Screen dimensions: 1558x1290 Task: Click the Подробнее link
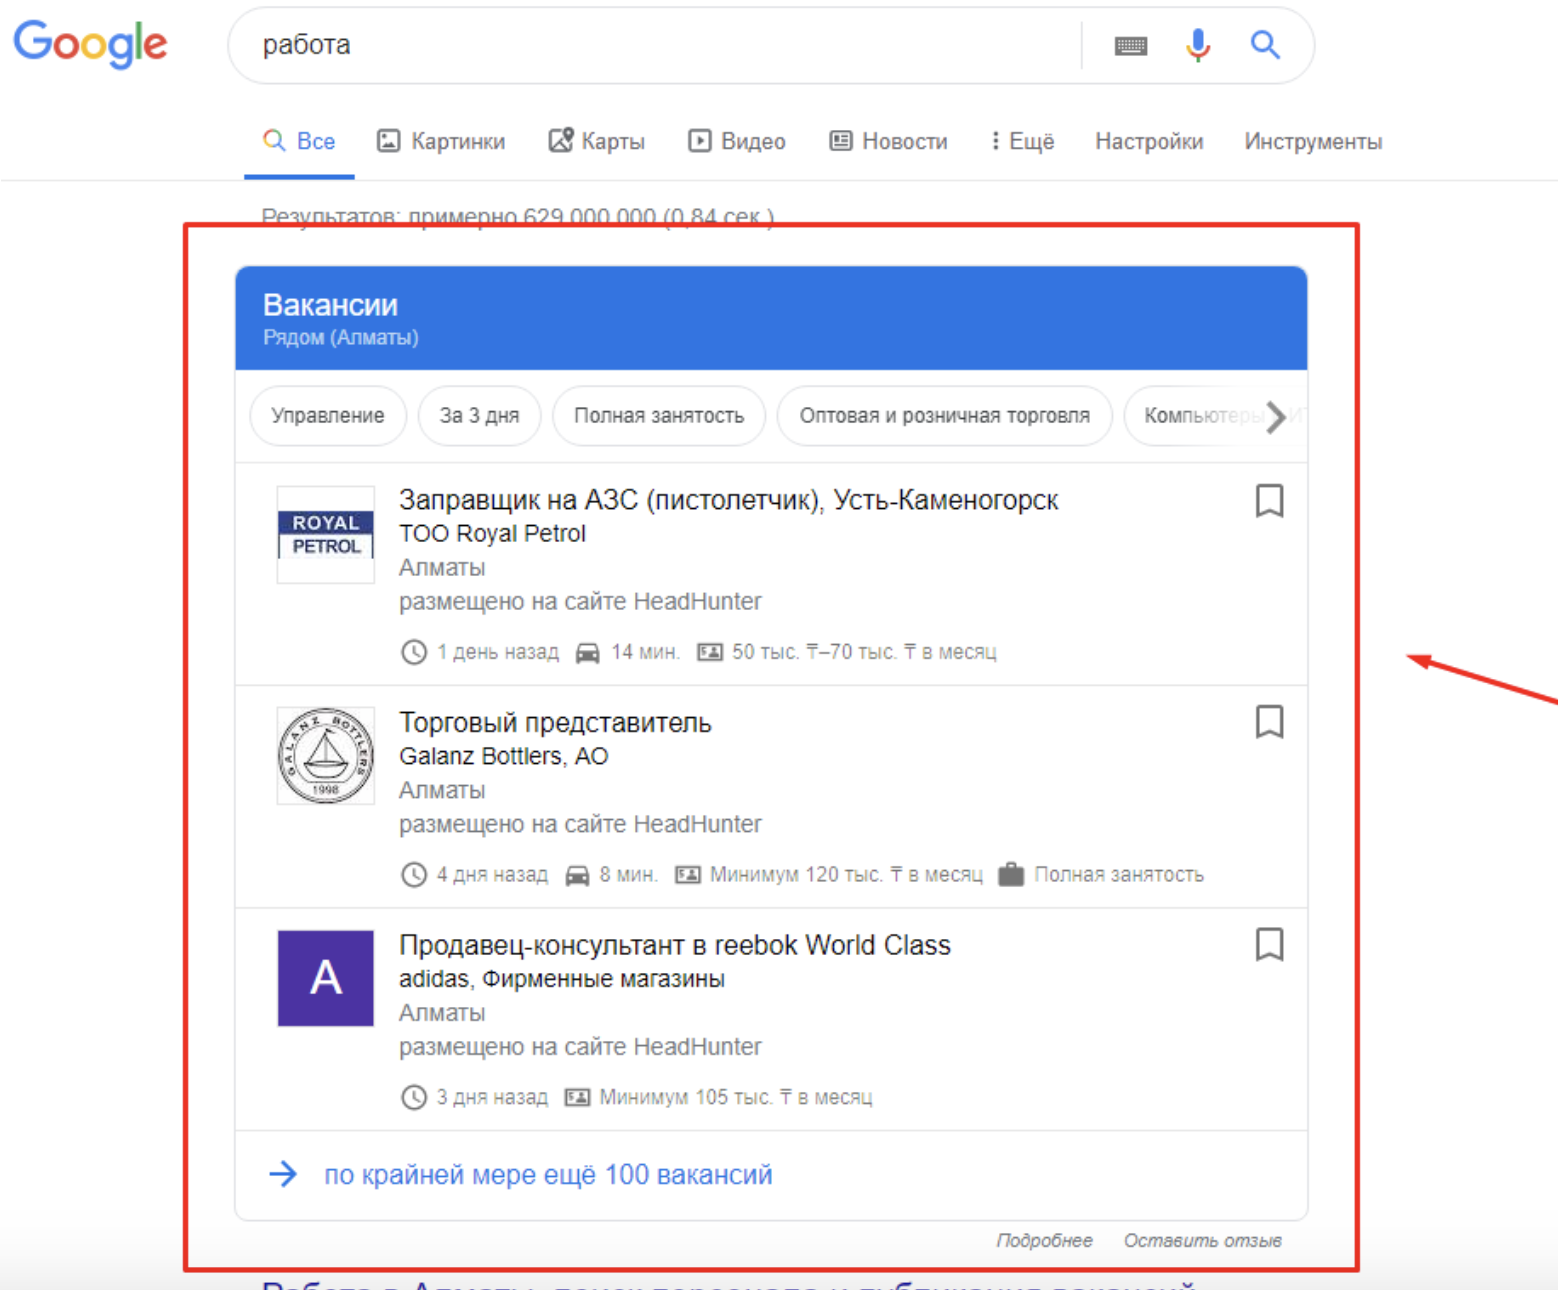tap(1044, 1240)
